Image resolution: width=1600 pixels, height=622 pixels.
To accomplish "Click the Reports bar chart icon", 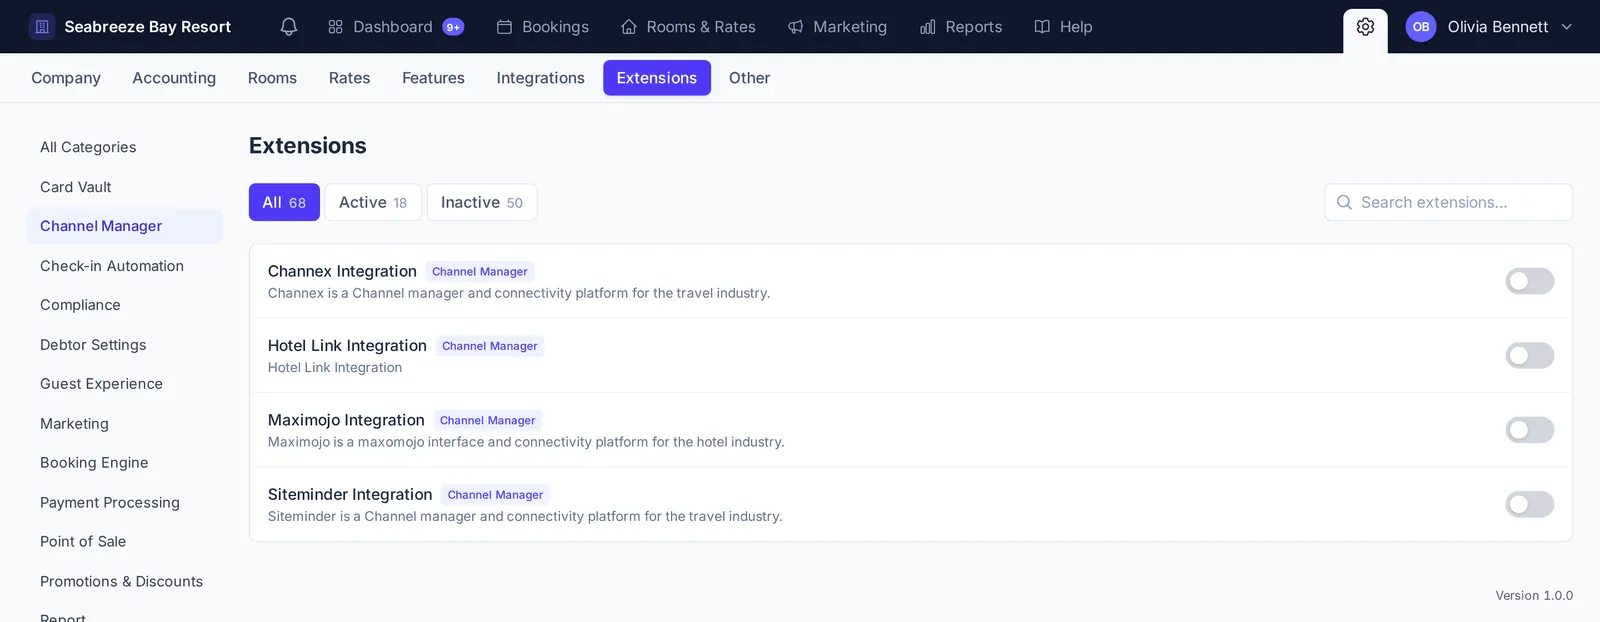I will coord(928,27).
